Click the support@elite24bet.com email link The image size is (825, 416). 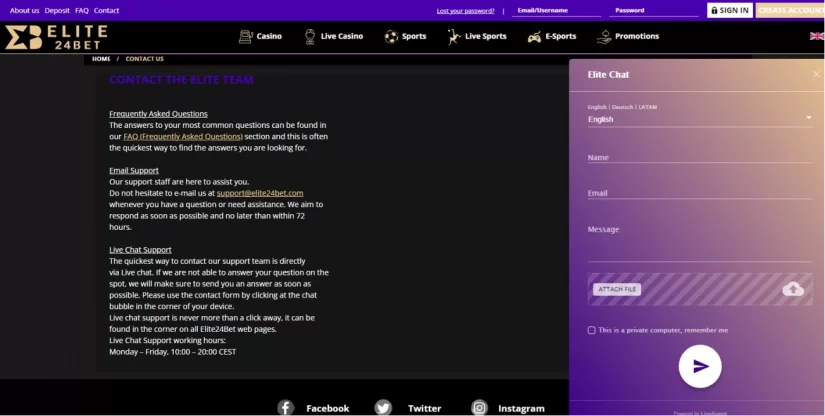coord(260,193)
